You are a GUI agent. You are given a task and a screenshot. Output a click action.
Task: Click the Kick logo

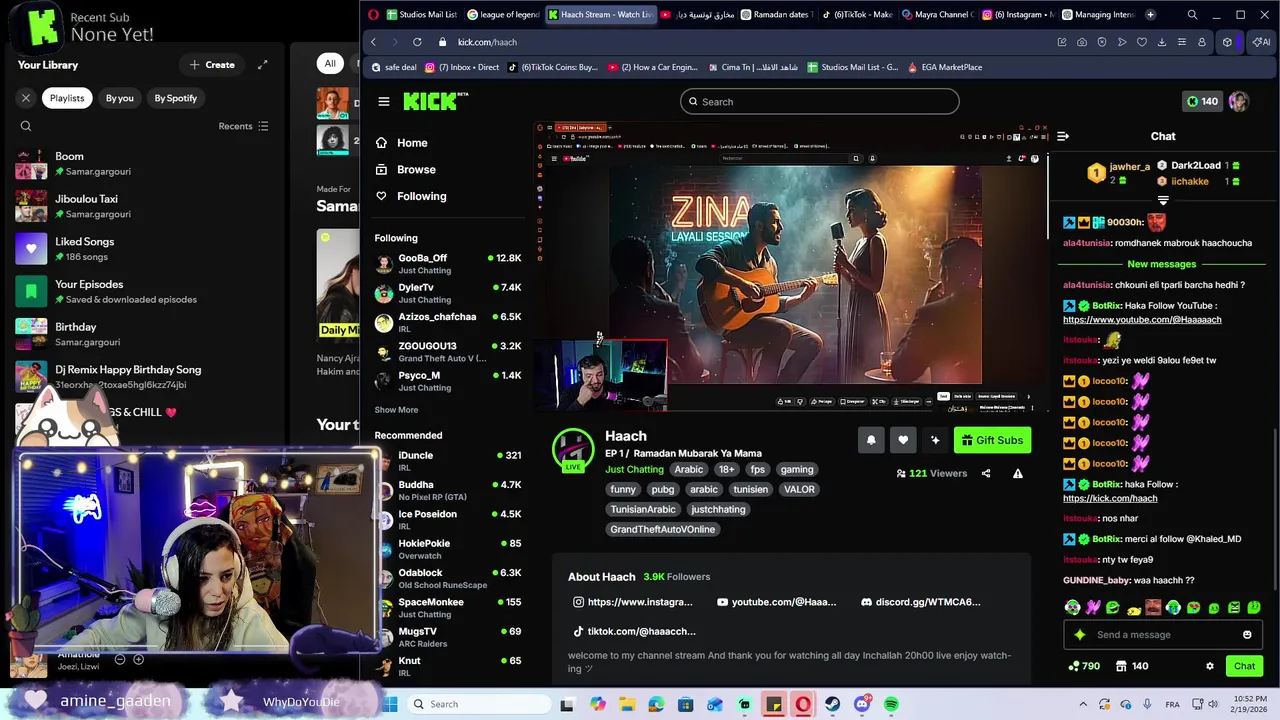436,101
